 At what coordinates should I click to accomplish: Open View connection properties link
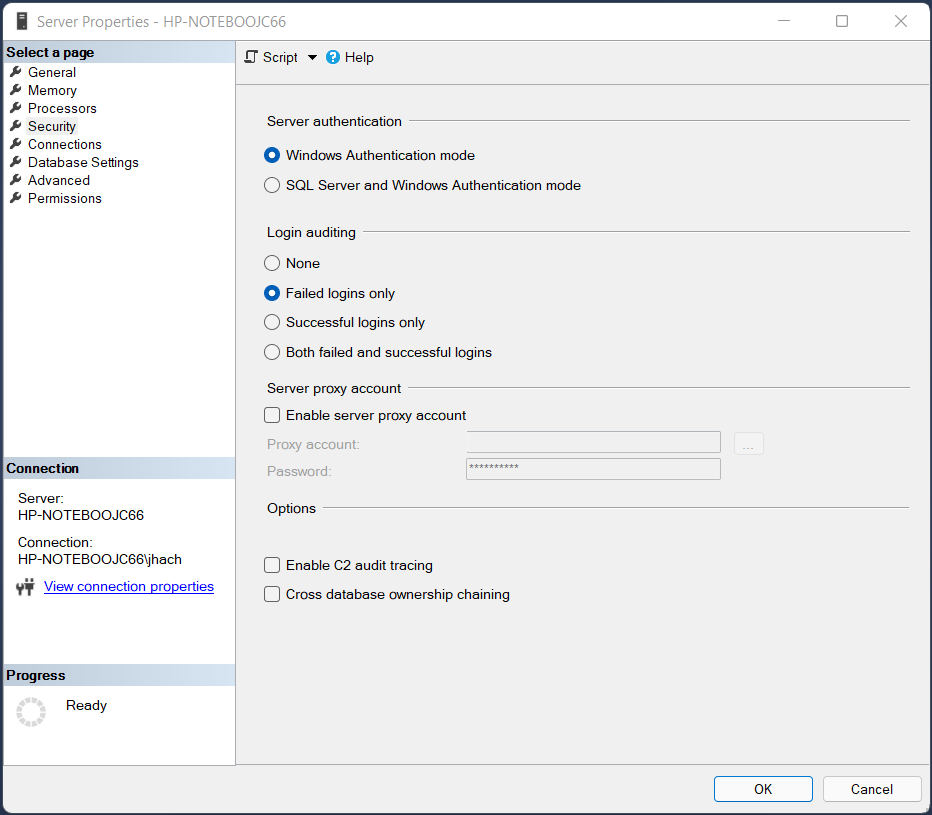pyautogui.click(x=129, y=587)
